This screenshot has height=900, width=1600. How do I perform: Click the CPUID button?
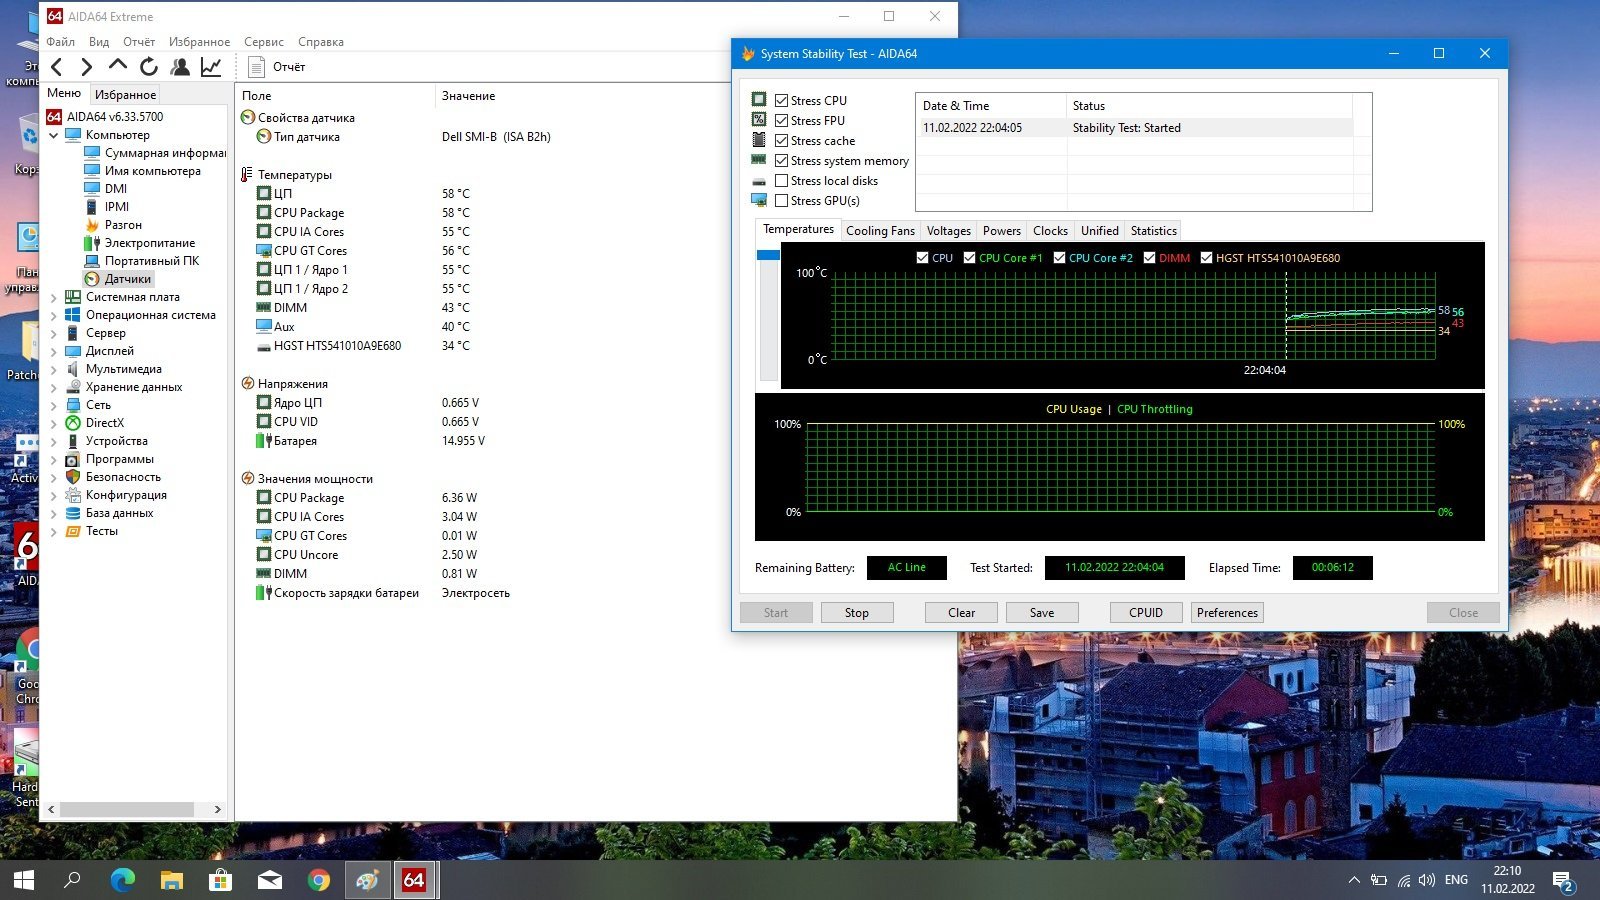coord(1146,613)
